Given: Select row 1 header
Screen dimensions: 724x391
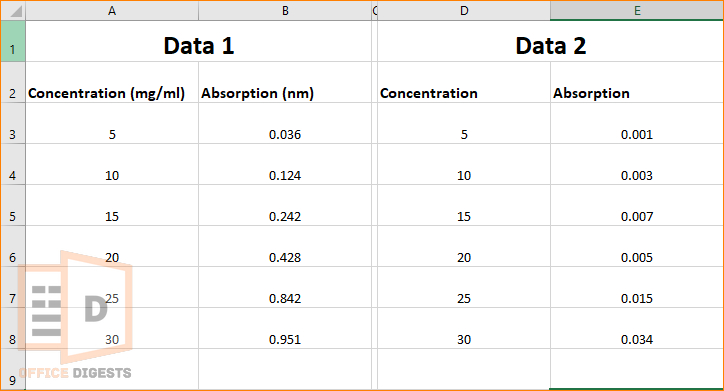Looking at the screenshot, I should click(13, 41).
